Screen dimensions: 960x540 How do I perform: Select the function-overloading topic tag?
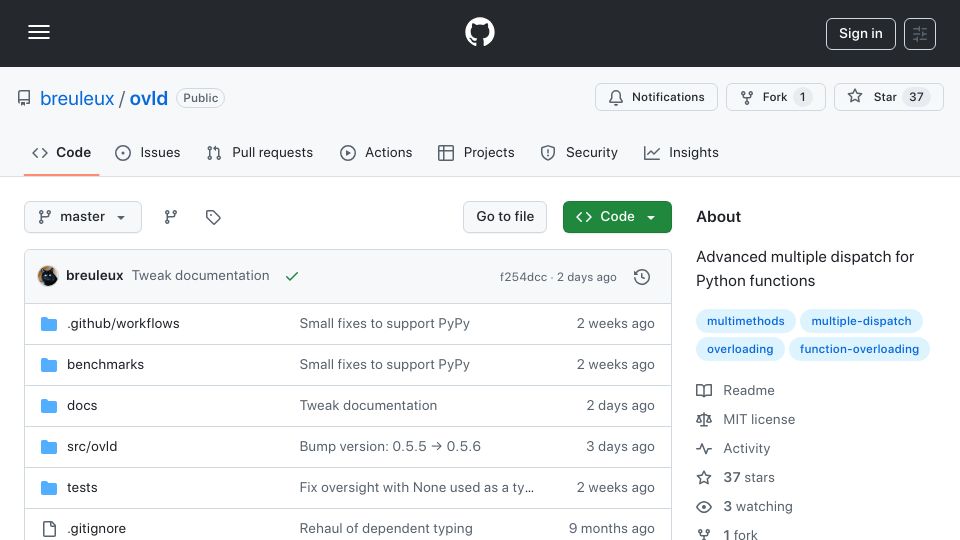tap(859, 349)
